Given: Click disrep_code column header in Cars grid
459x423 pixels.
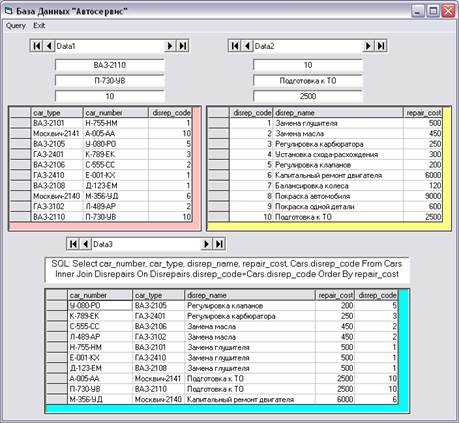Looking at the screenshot, I should [x=170, y=113].
